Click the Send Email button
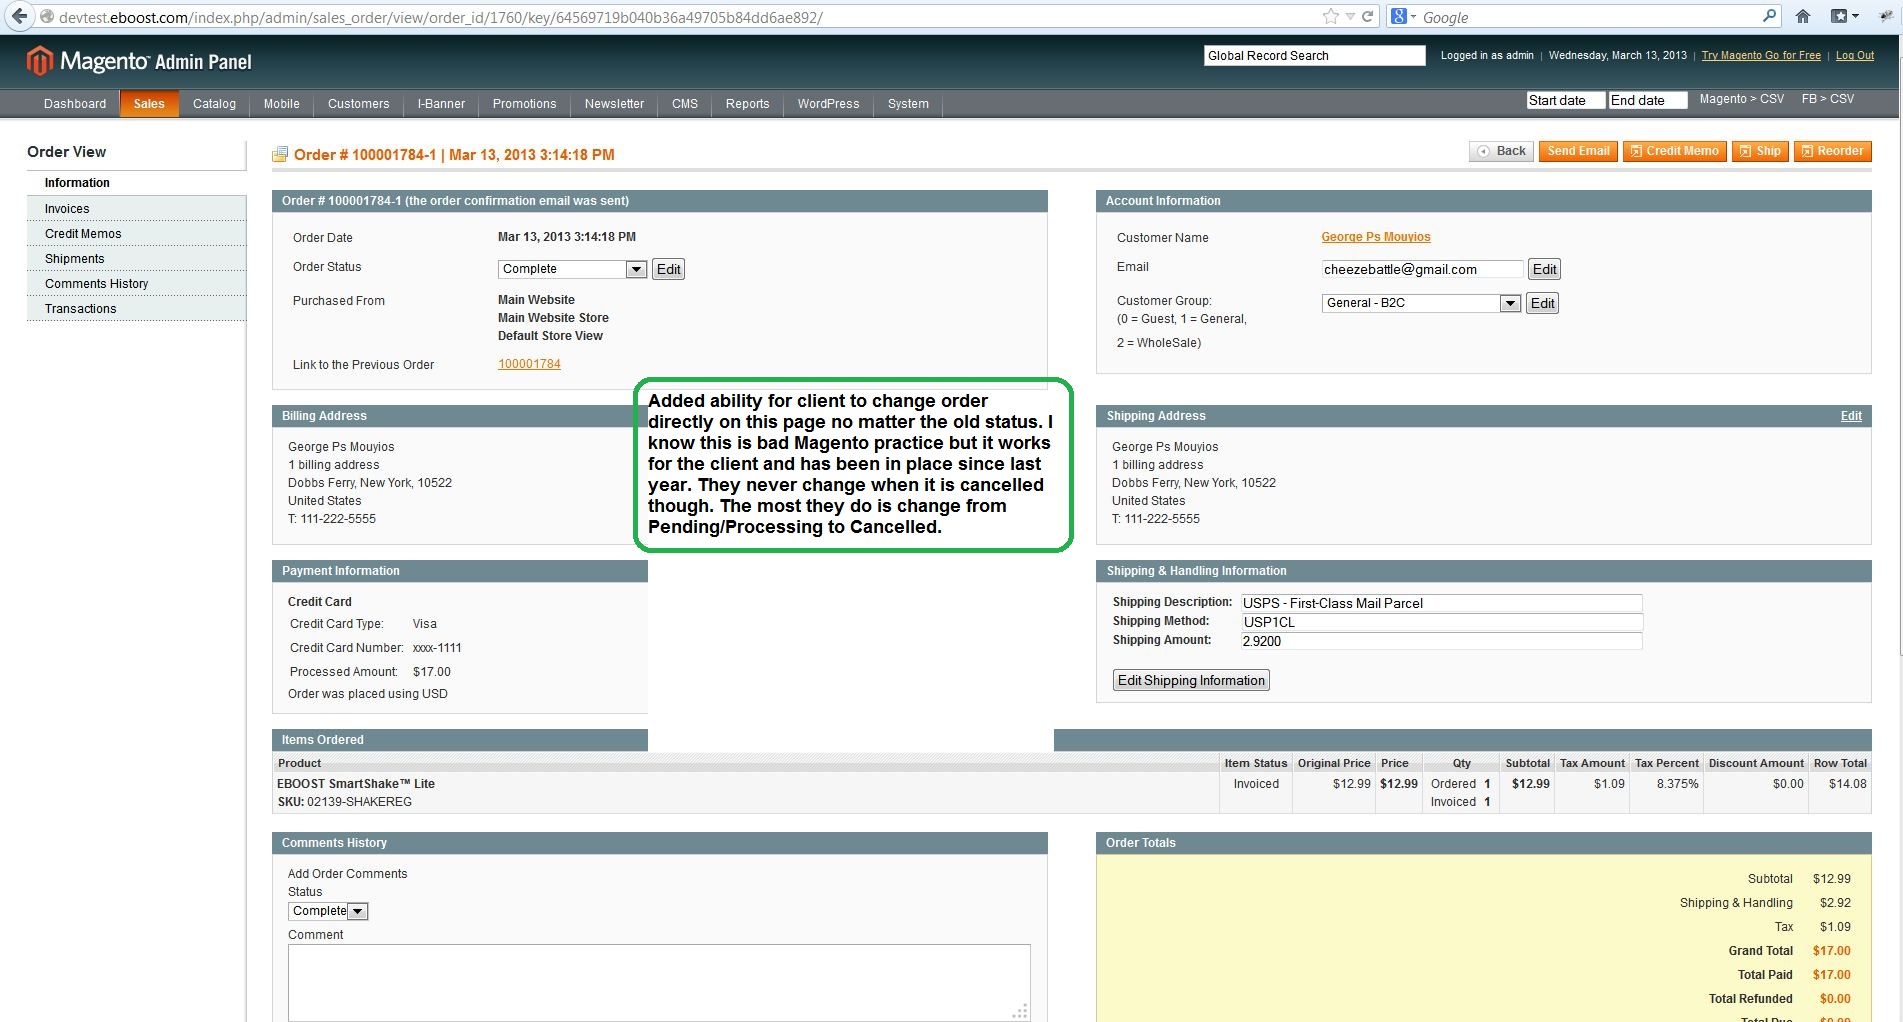This screenshot has height=1022, width=1903. coord(1578,151)
